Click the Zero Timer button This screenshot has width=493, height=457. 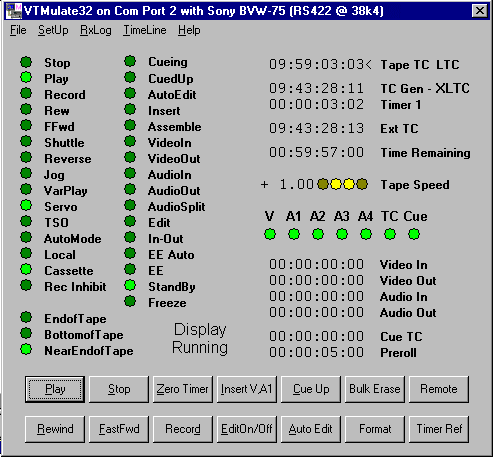click(183, 389)
